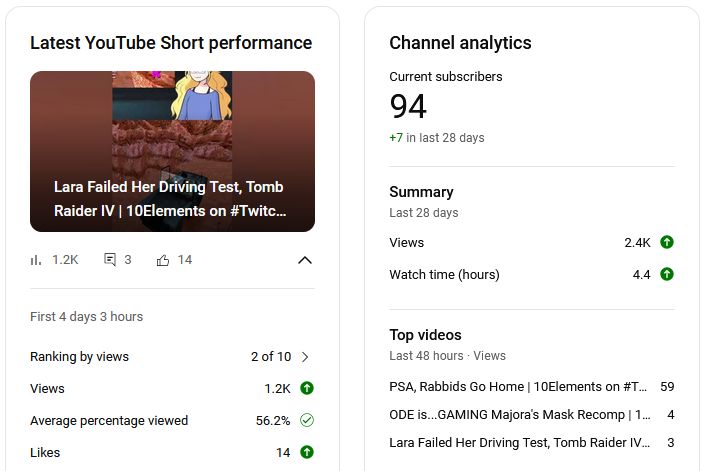Click the 'Ranking by views' label

79,357
